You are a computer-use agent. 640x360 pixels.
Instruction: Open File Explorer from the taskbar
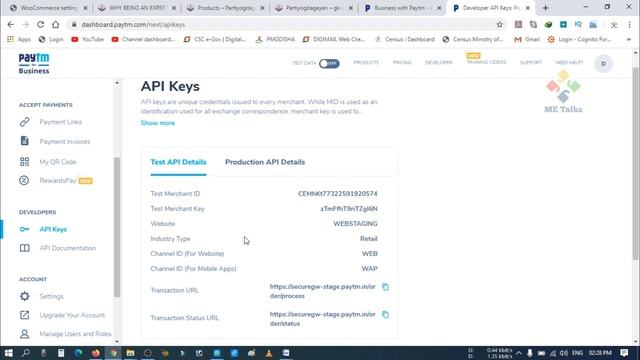pyautogui.click(x=130, y=353)
